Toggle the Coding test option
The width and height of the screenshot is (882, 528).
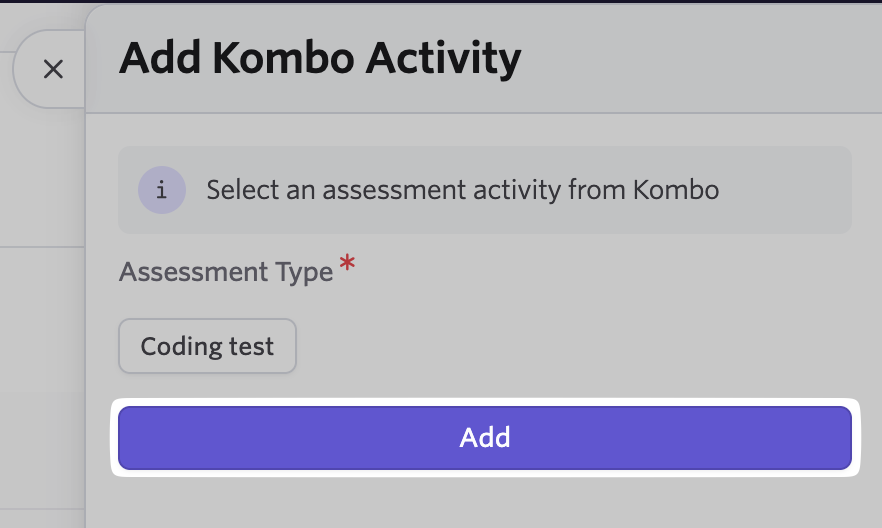(208, 346)
